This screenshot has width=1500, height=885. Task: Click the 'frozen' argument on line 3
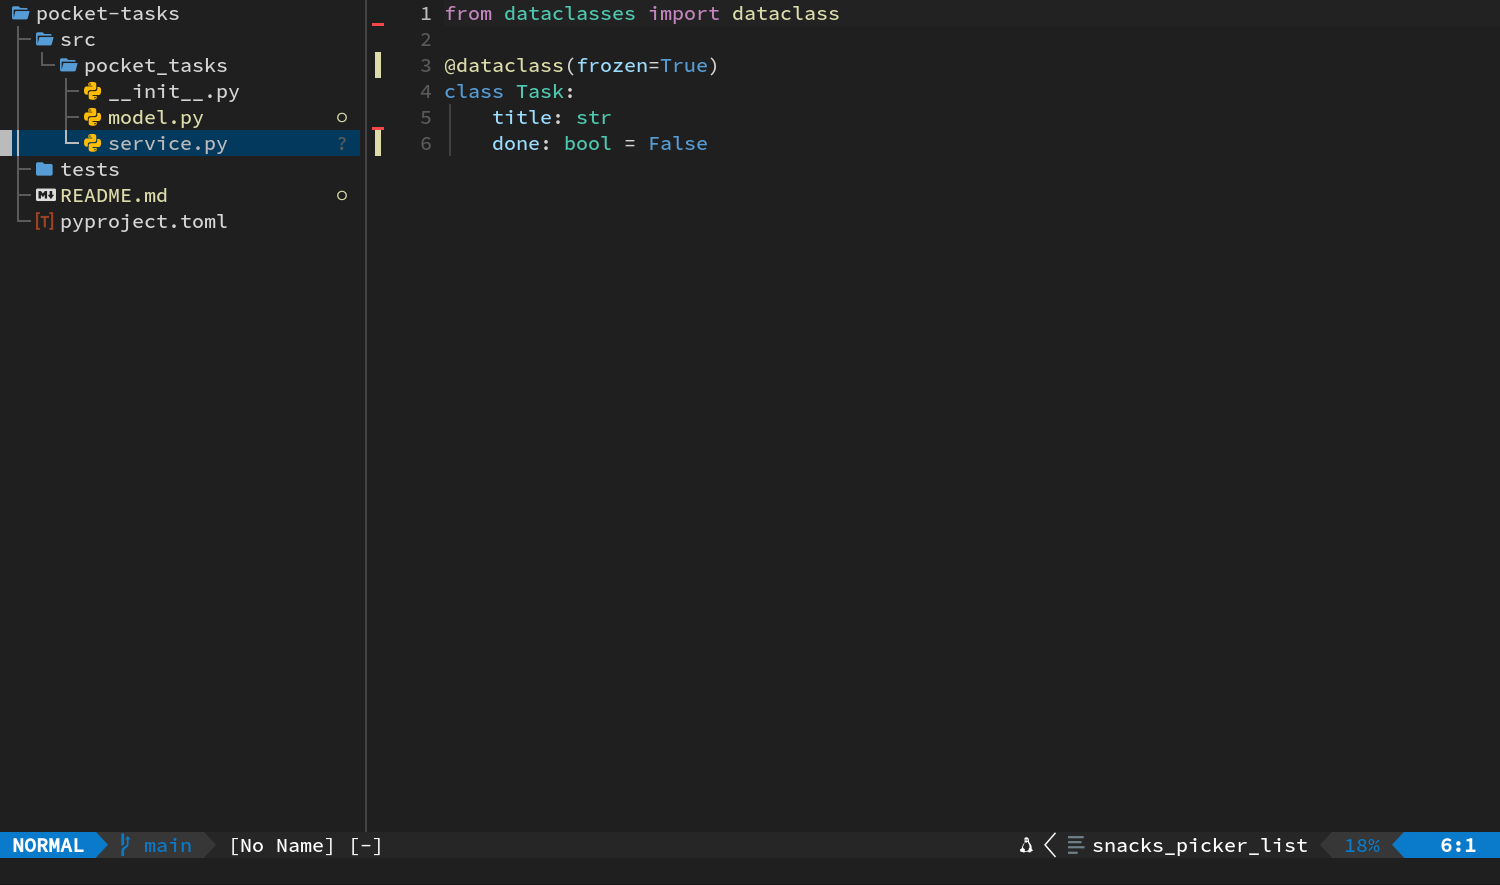[612, 66]
